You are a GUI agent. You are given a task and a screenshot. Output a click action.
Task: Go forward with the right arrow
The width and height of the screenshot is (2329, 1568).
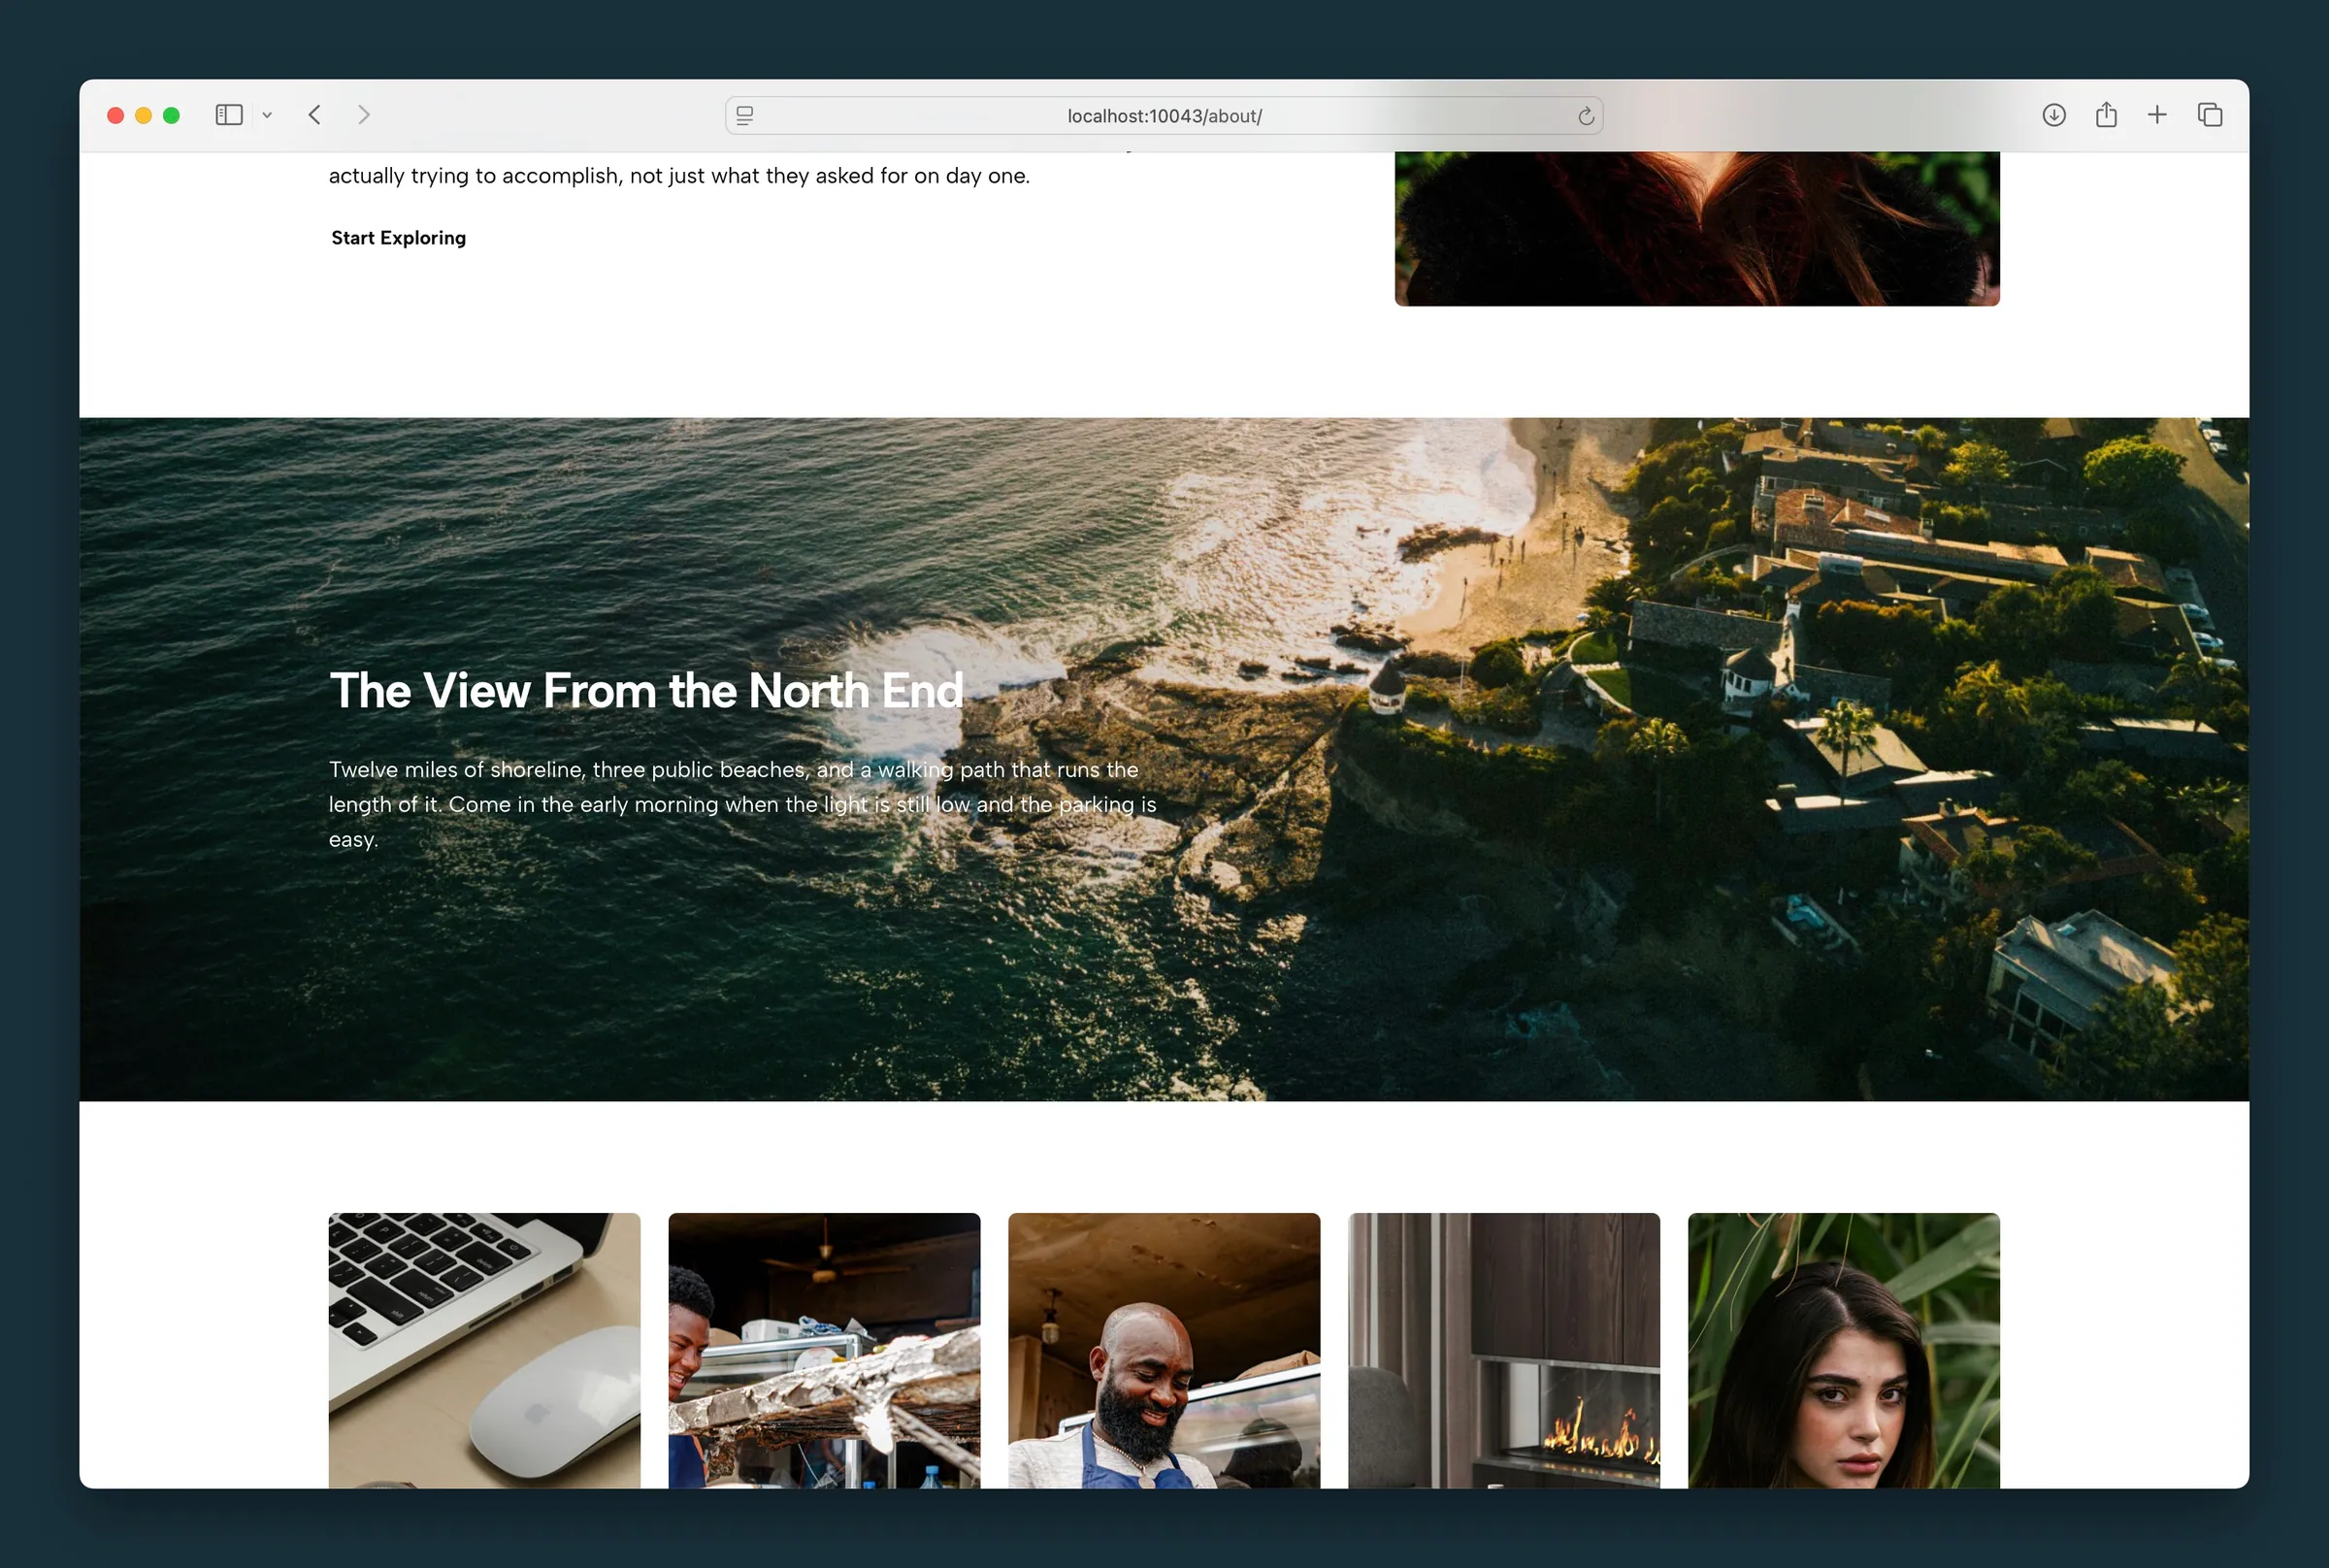pos(364,115)
